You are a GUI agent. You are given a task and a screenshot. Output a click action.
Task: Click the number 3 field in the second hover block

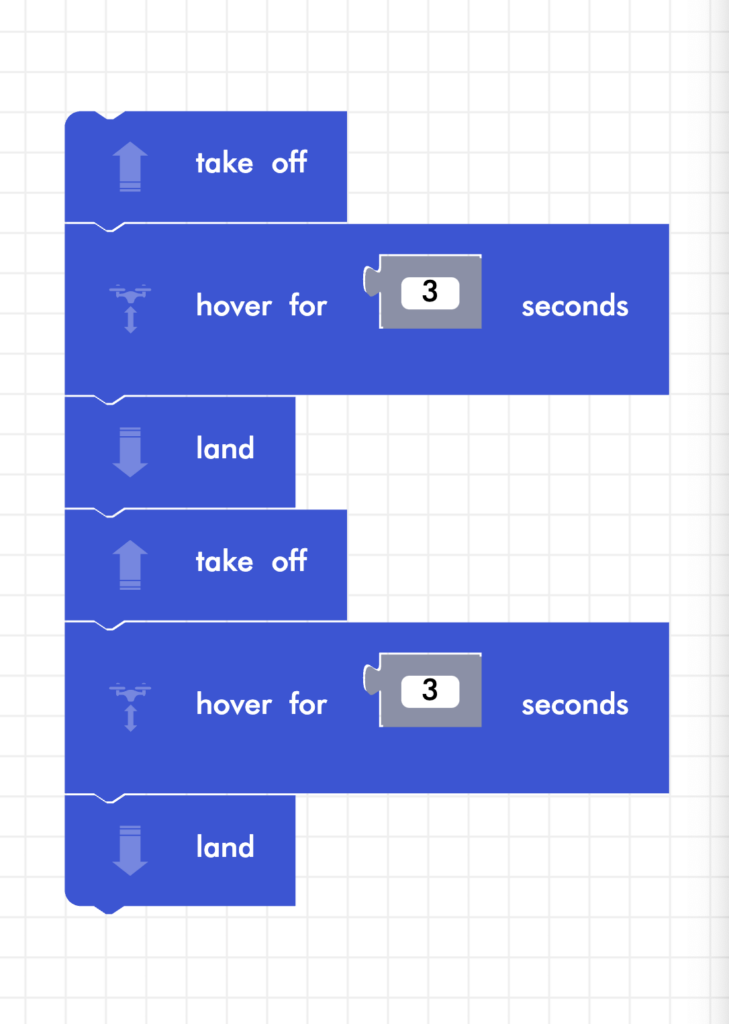pos(430,690)
